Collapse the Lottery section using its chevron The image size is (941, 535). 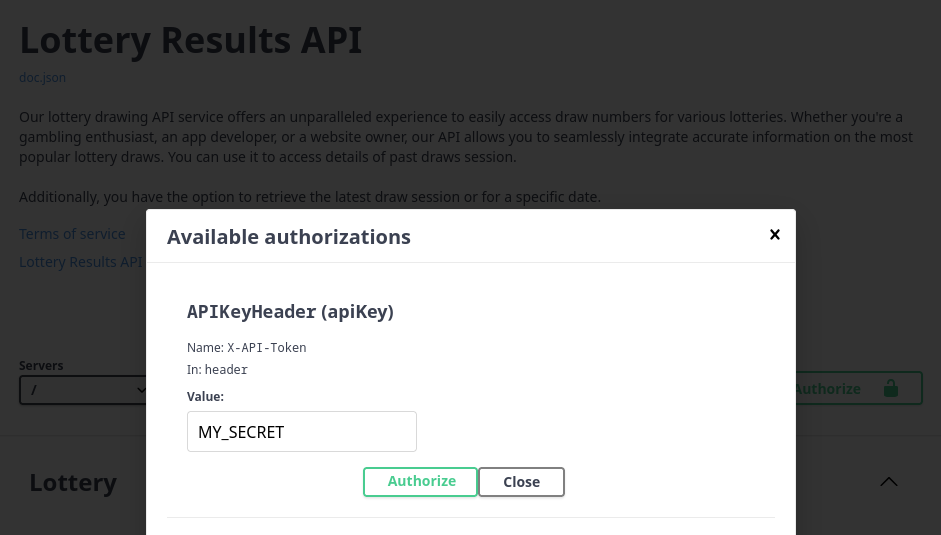[888, 482]
